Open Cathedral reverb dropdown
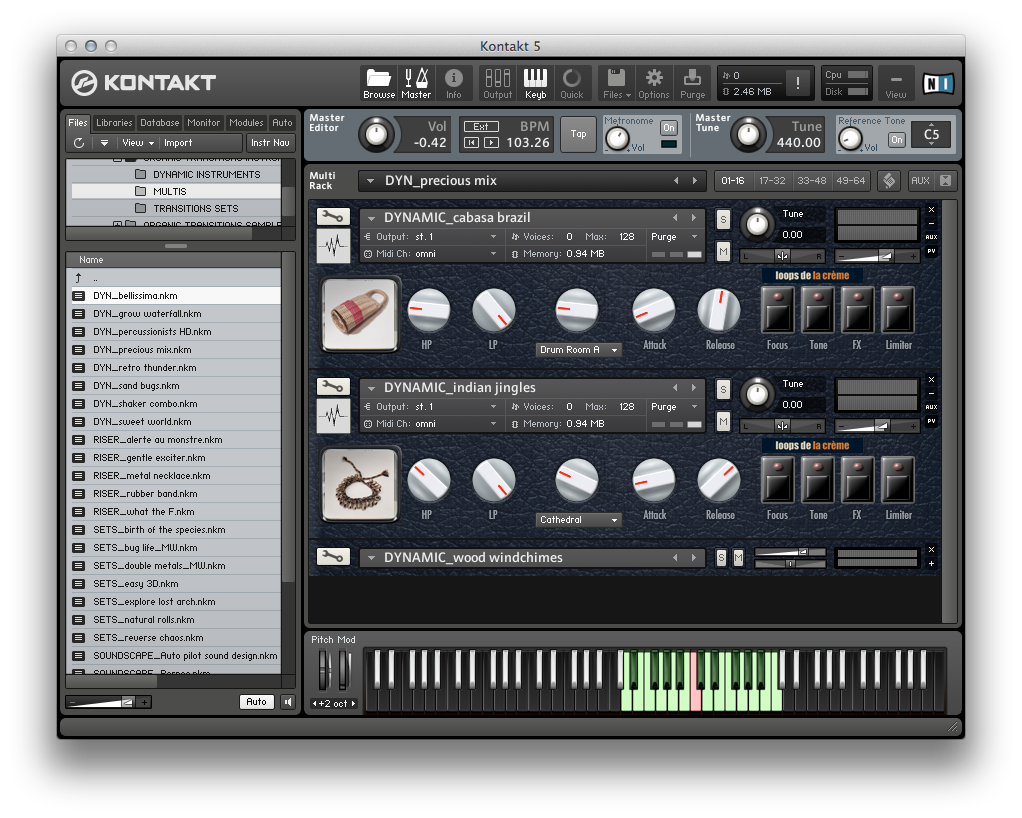Viewport: 1022px width, 818px height. tap(578, 520)
